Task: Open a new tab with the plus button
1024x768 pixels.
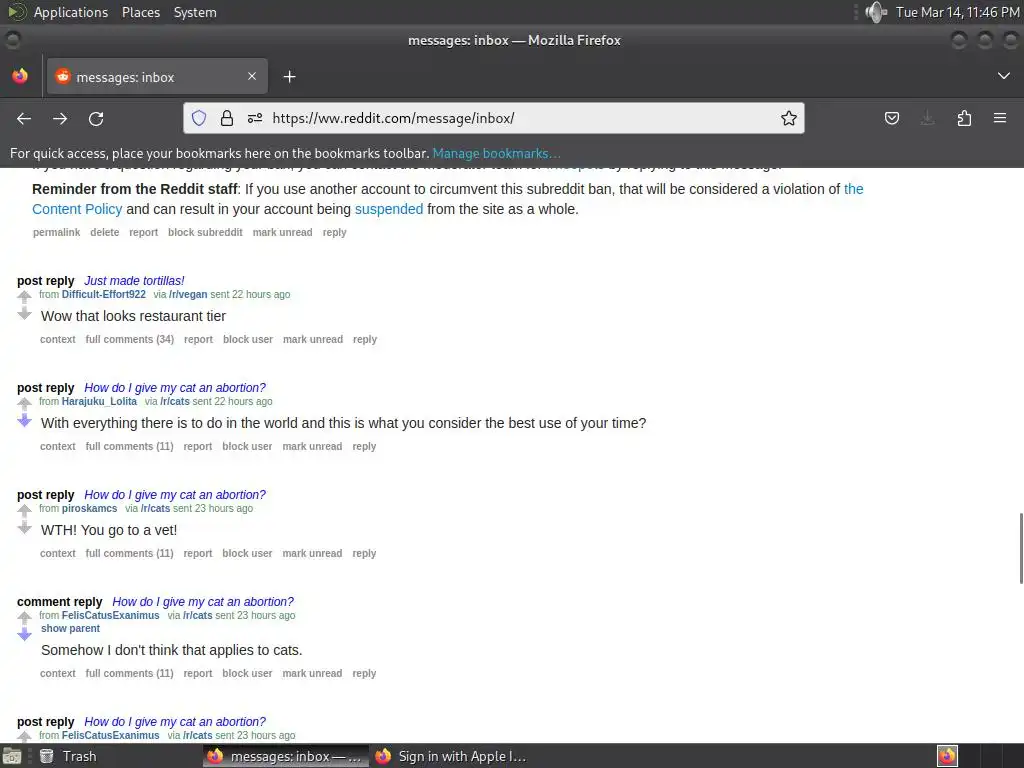Action: pyautogui.click(x=289, y=77)
